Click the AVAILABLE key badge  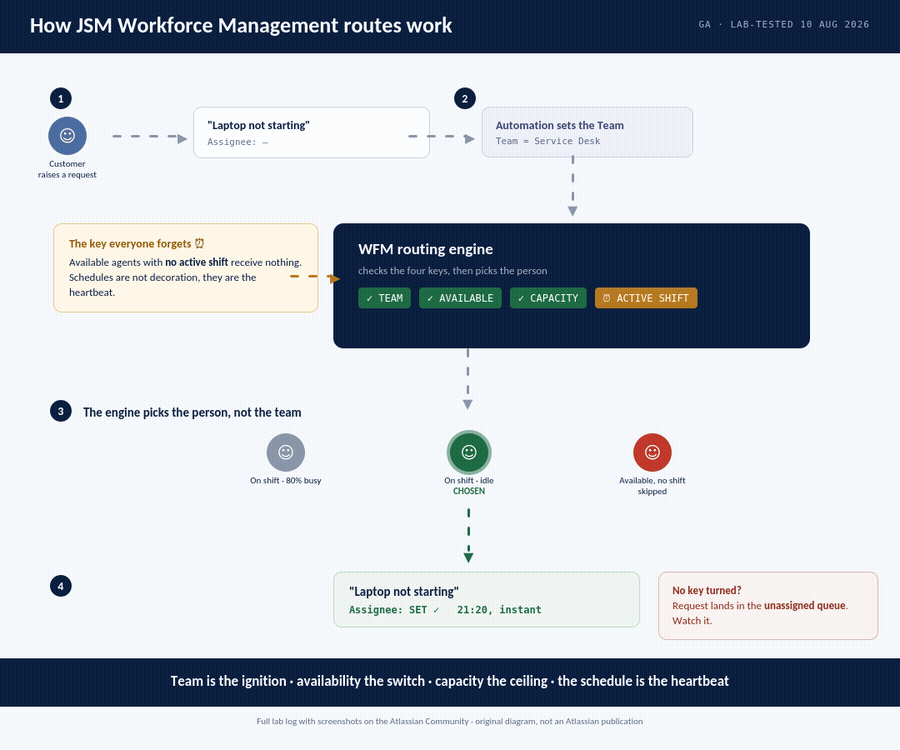click(460, 298)
